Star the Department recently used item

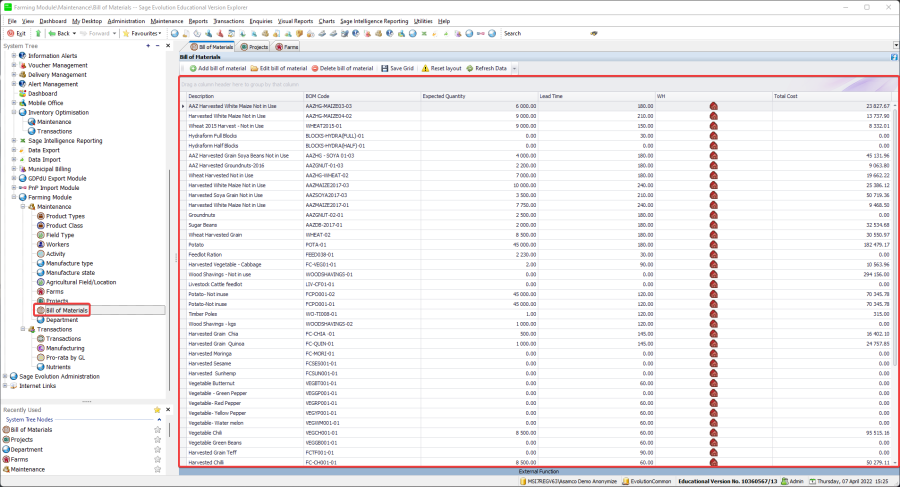157,449
